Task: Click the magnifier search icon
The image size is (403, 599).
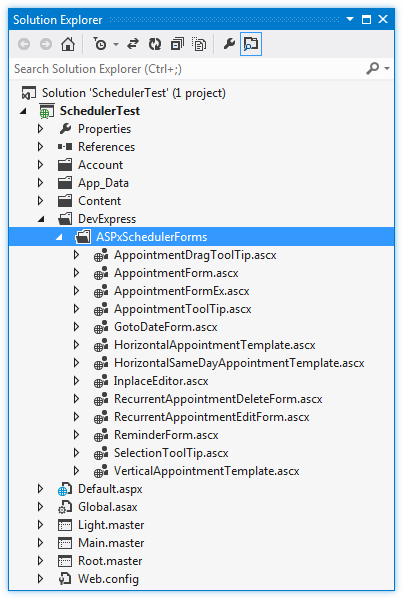Action: 372,69
